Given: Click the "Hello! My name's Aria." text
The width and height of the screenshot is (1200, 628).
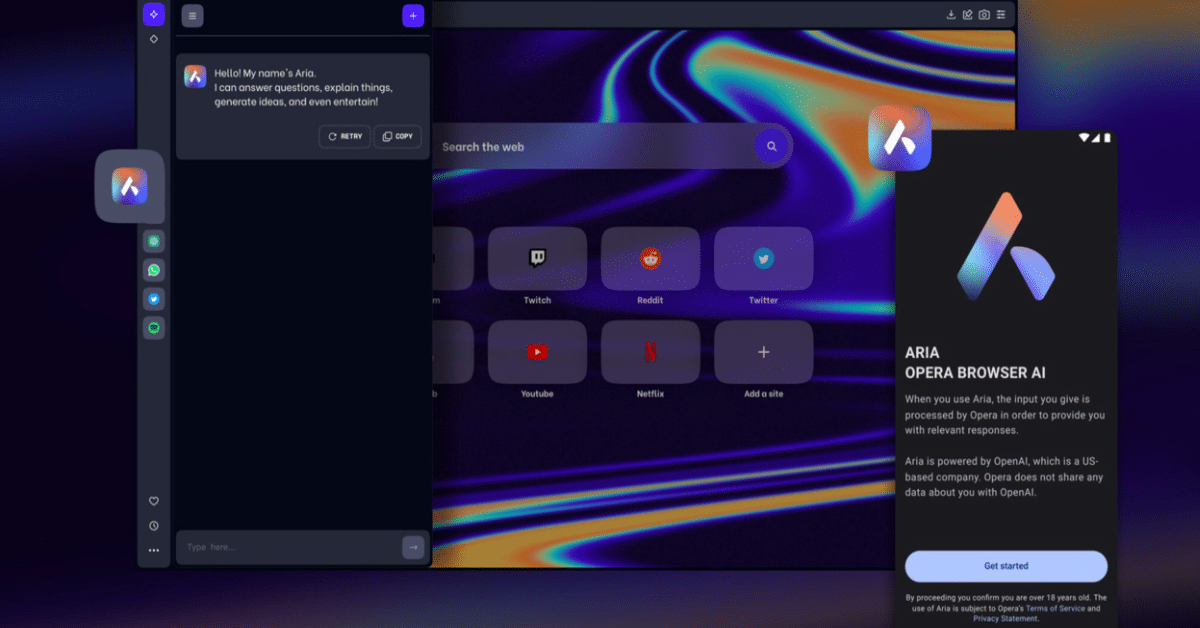Looking at the screenshot, I should [x=265, y=73].
